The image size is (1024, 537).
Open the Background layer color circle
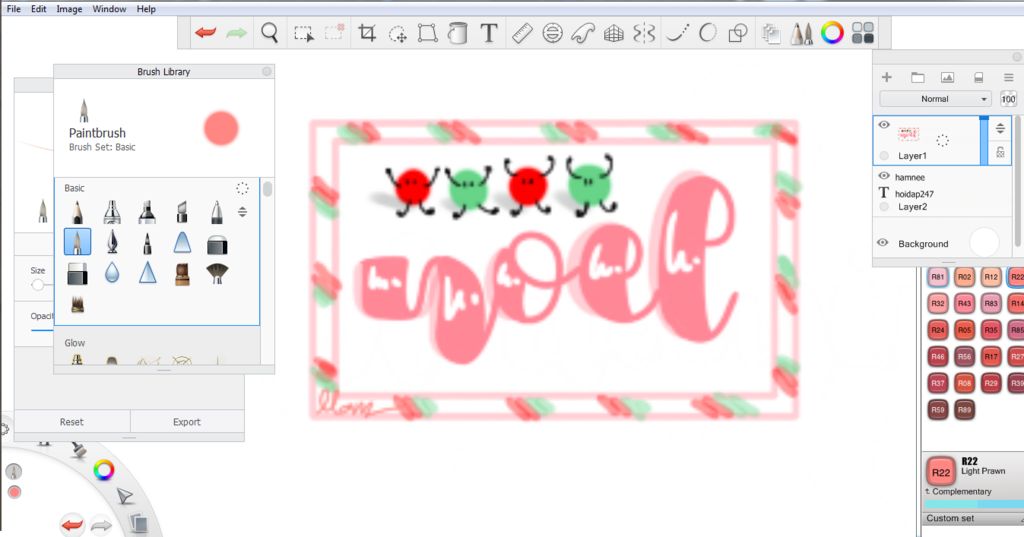pyautogui.click(x=984, y=242)
